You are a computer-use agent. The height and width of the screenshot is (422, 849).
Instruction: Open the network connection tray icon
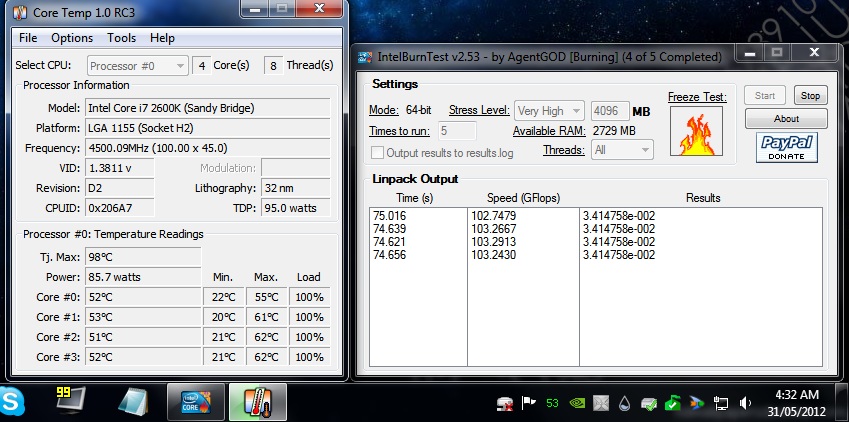pyautogui.click(x=721, y=403)
